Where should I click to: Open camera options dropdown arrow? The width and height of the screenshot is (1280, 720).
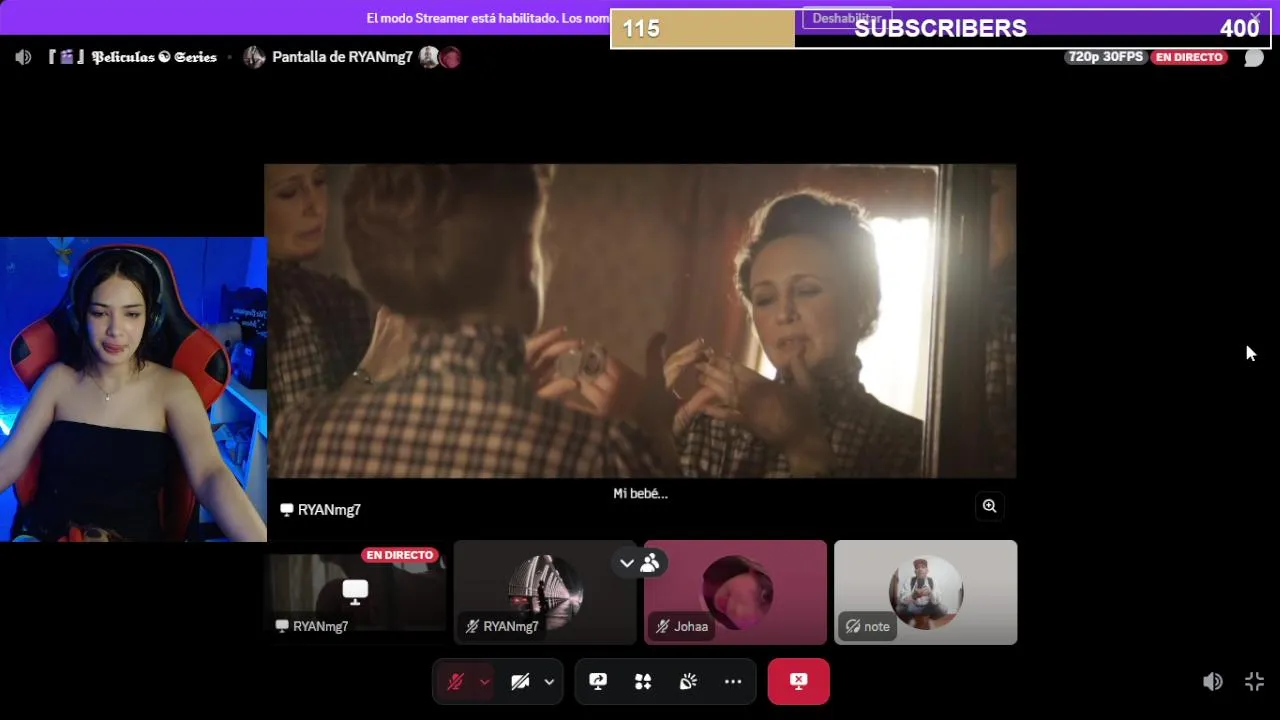pyautogui.click(x=549, y=682)
